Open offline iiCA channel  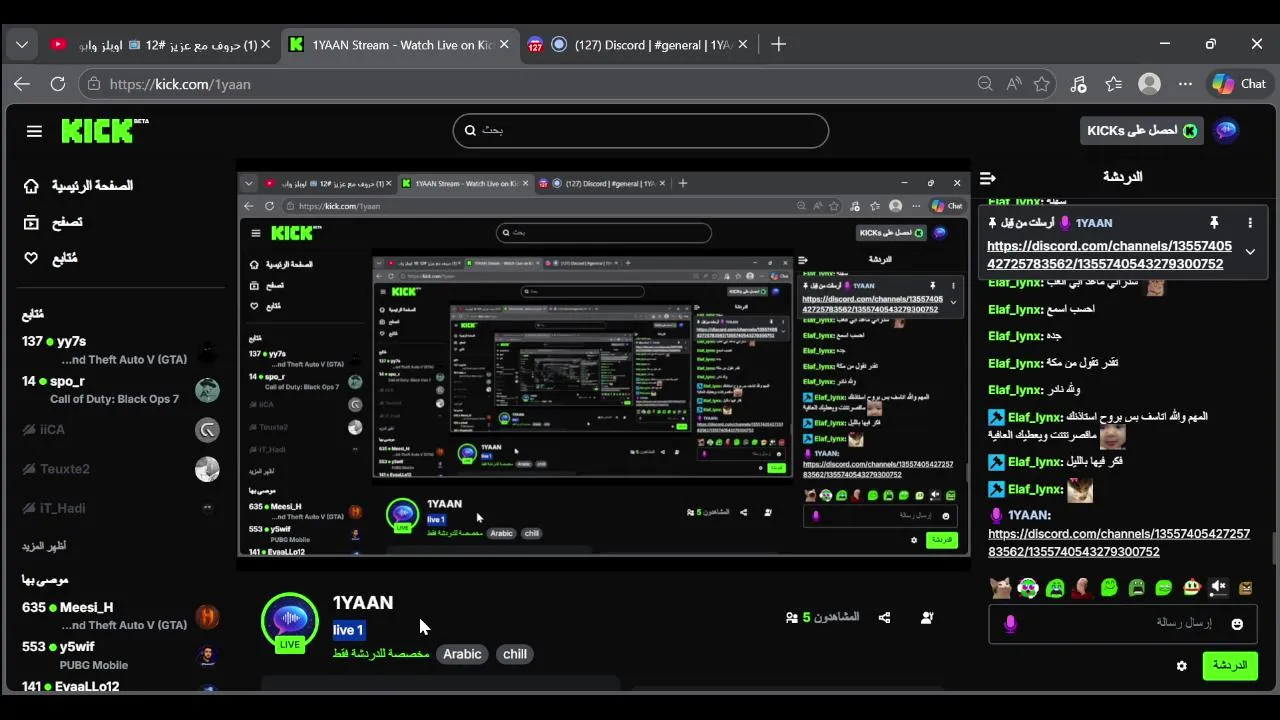click(120, 430)
